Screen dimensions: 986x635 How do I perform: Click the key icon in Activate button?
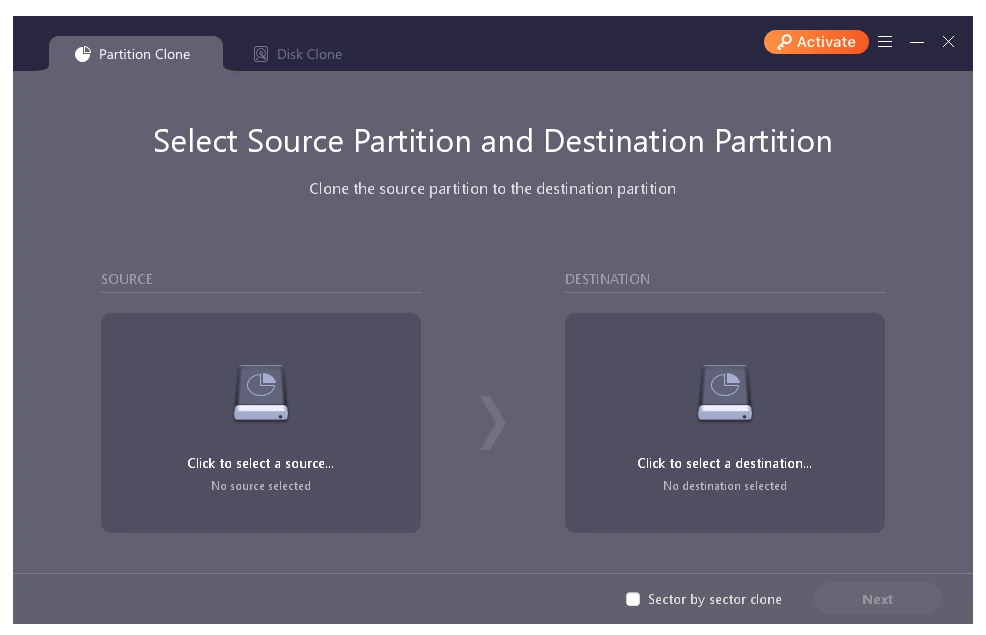pyautogui.click(x=784, y=42)
